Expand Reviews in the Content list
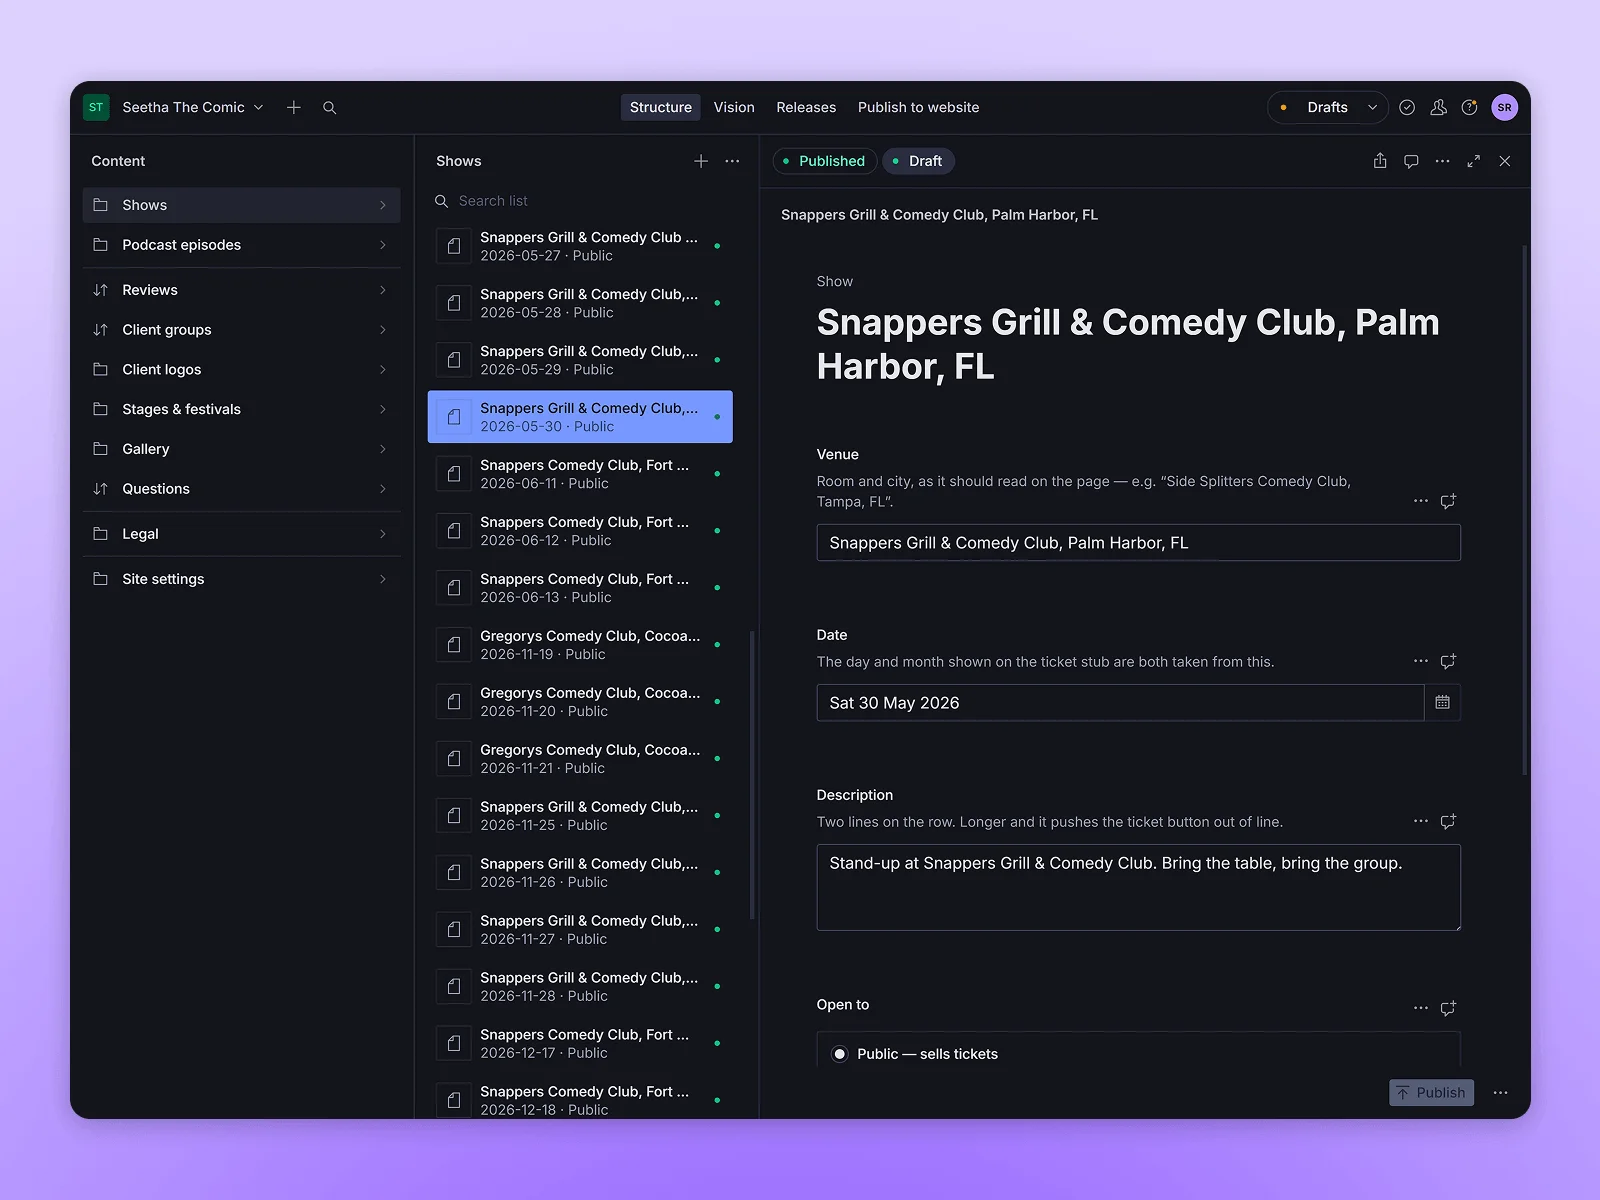 [241, 290]
